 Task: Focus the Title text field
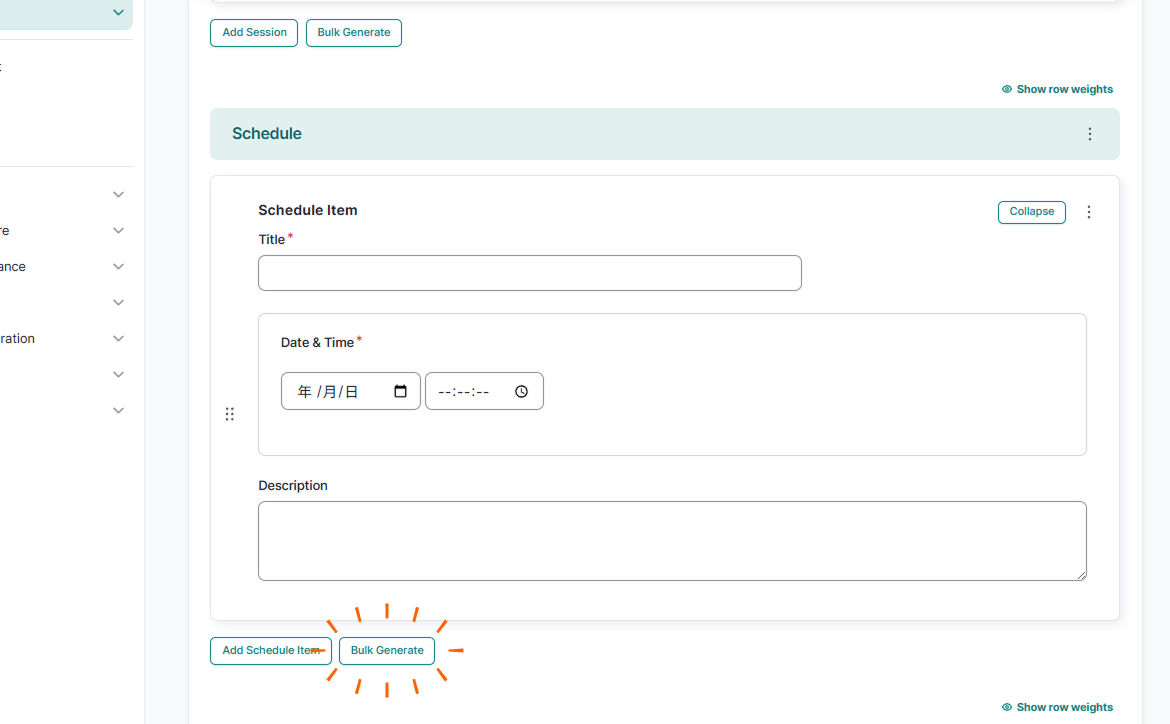pyautogui.click(x=529, y=273)
